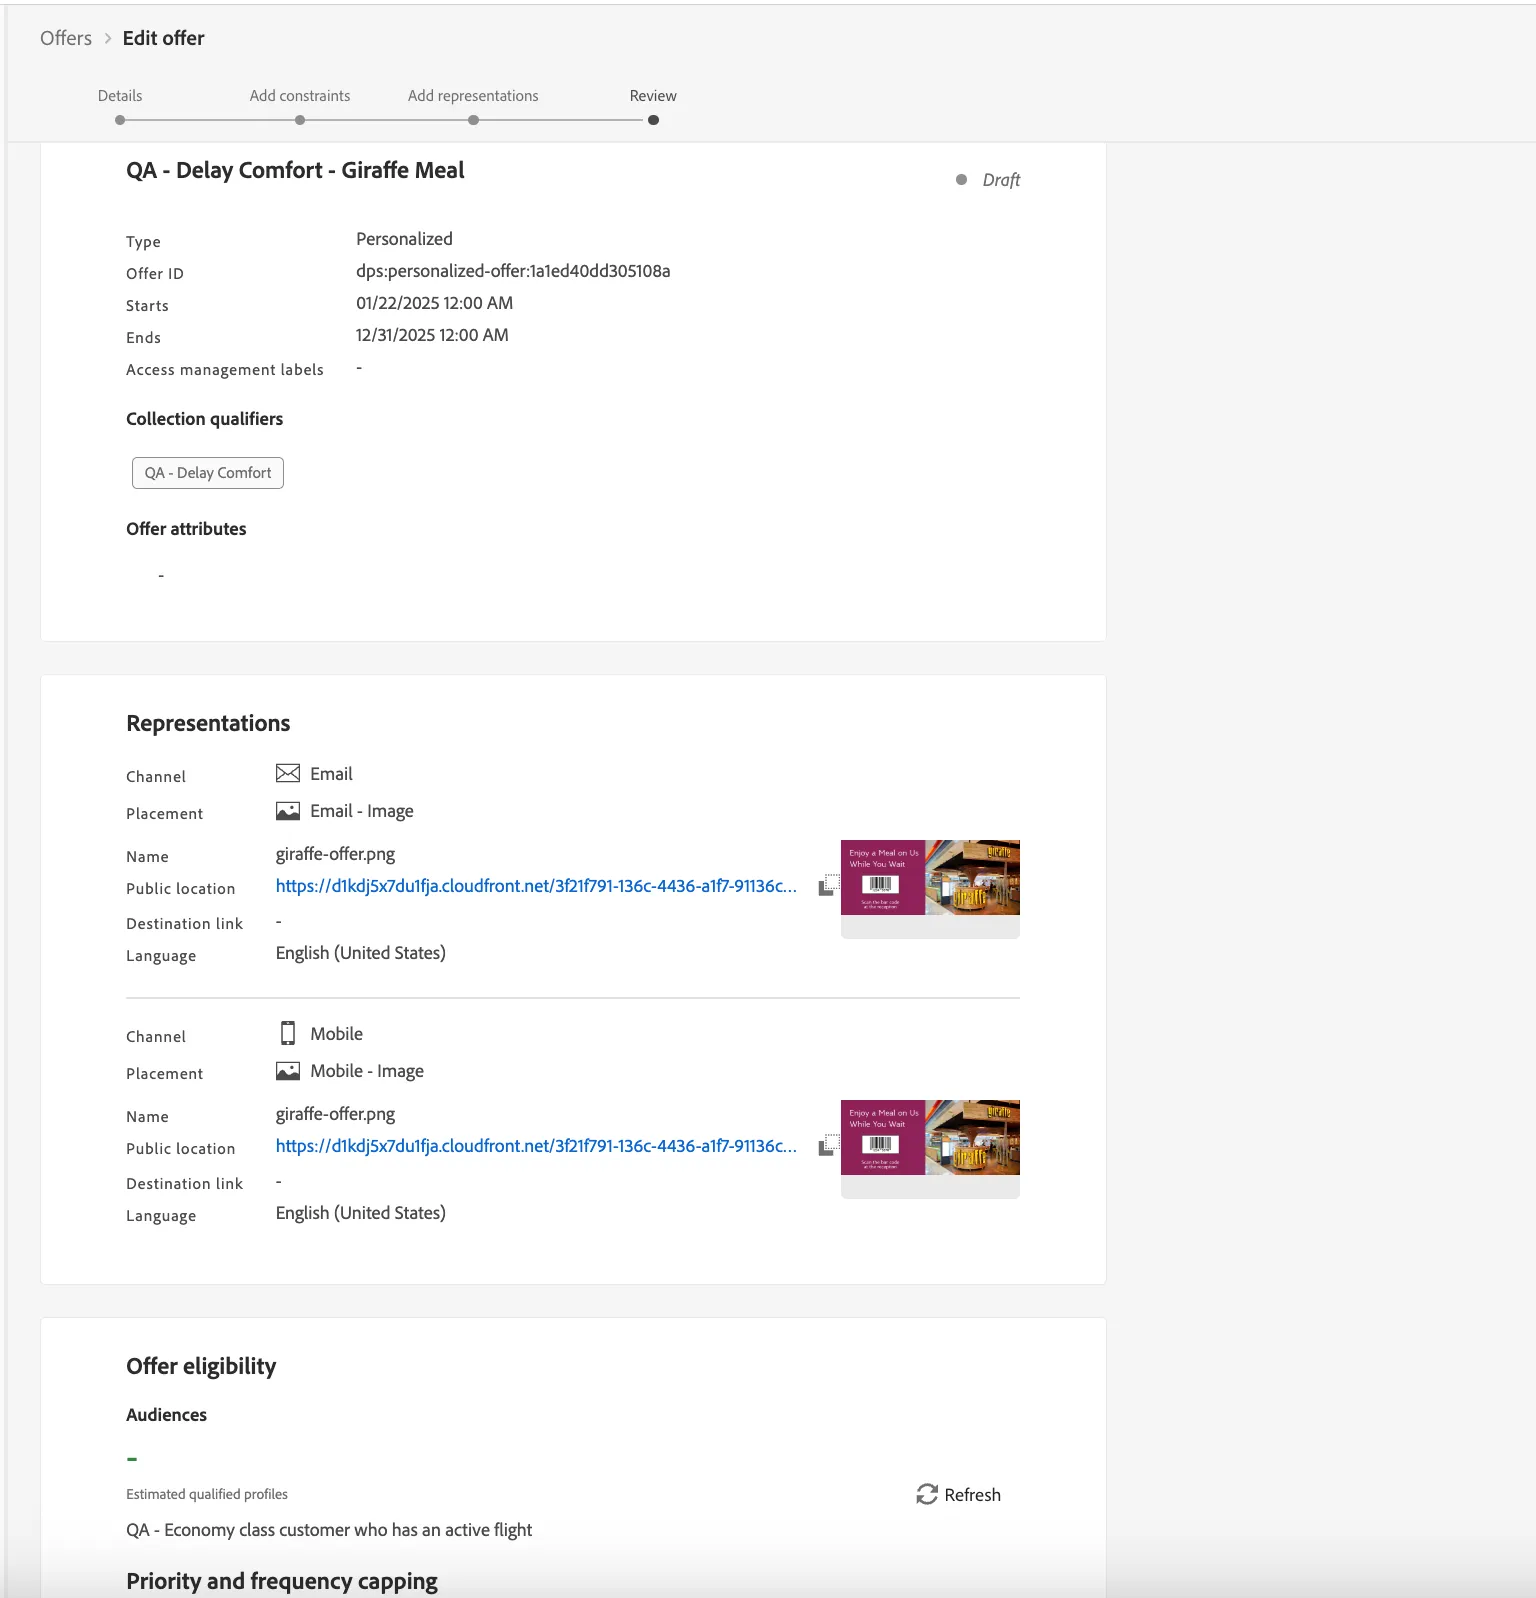Click the Email channel envelope icon

click(288, 773)
